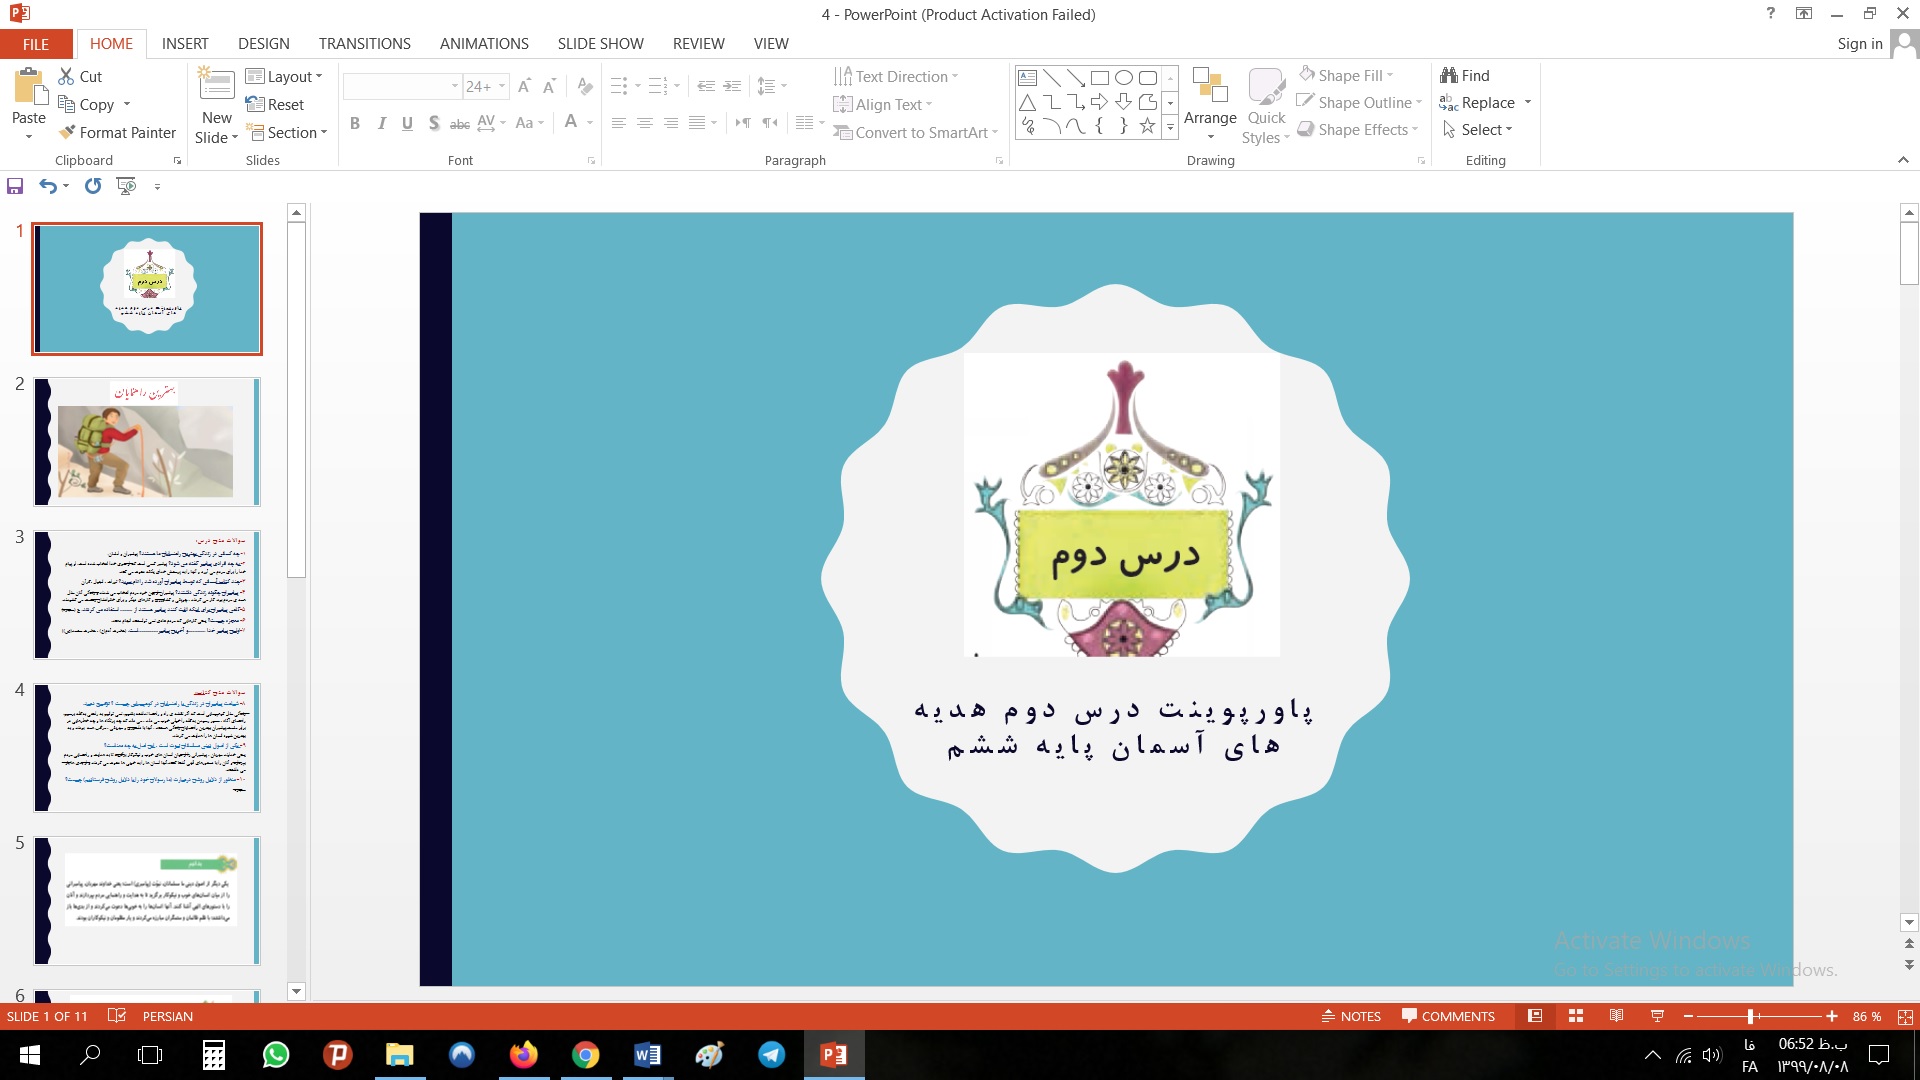Viewport: 1920px width, 1080px height.
Task: Open the Section dropdown menu
Action: pos(287,133)
